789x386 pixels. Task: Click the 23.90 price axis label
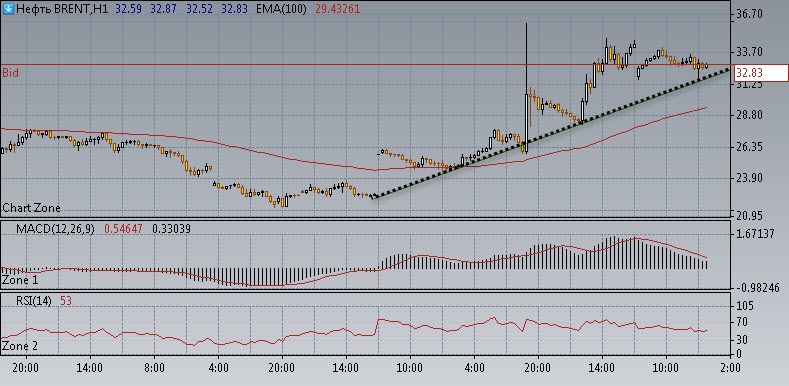point(750,178)
